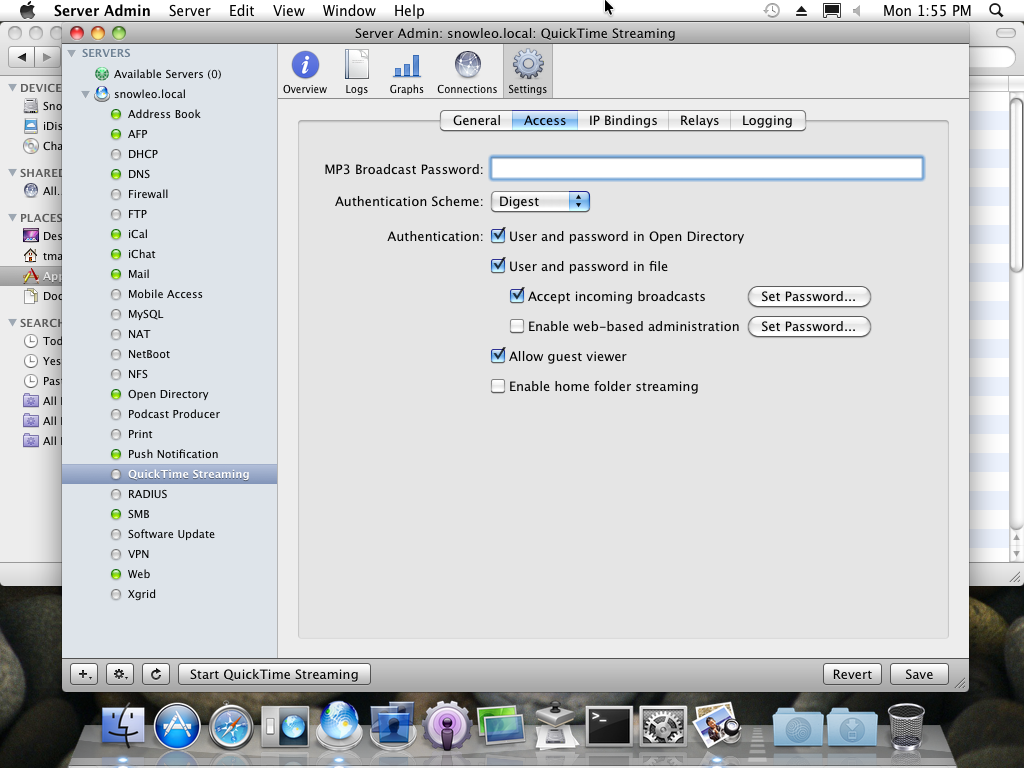Image resolution: width=1024 pixels, height=768 pixels.
Task: Switch to the IP Bindings tab
Action: [623, 120]
